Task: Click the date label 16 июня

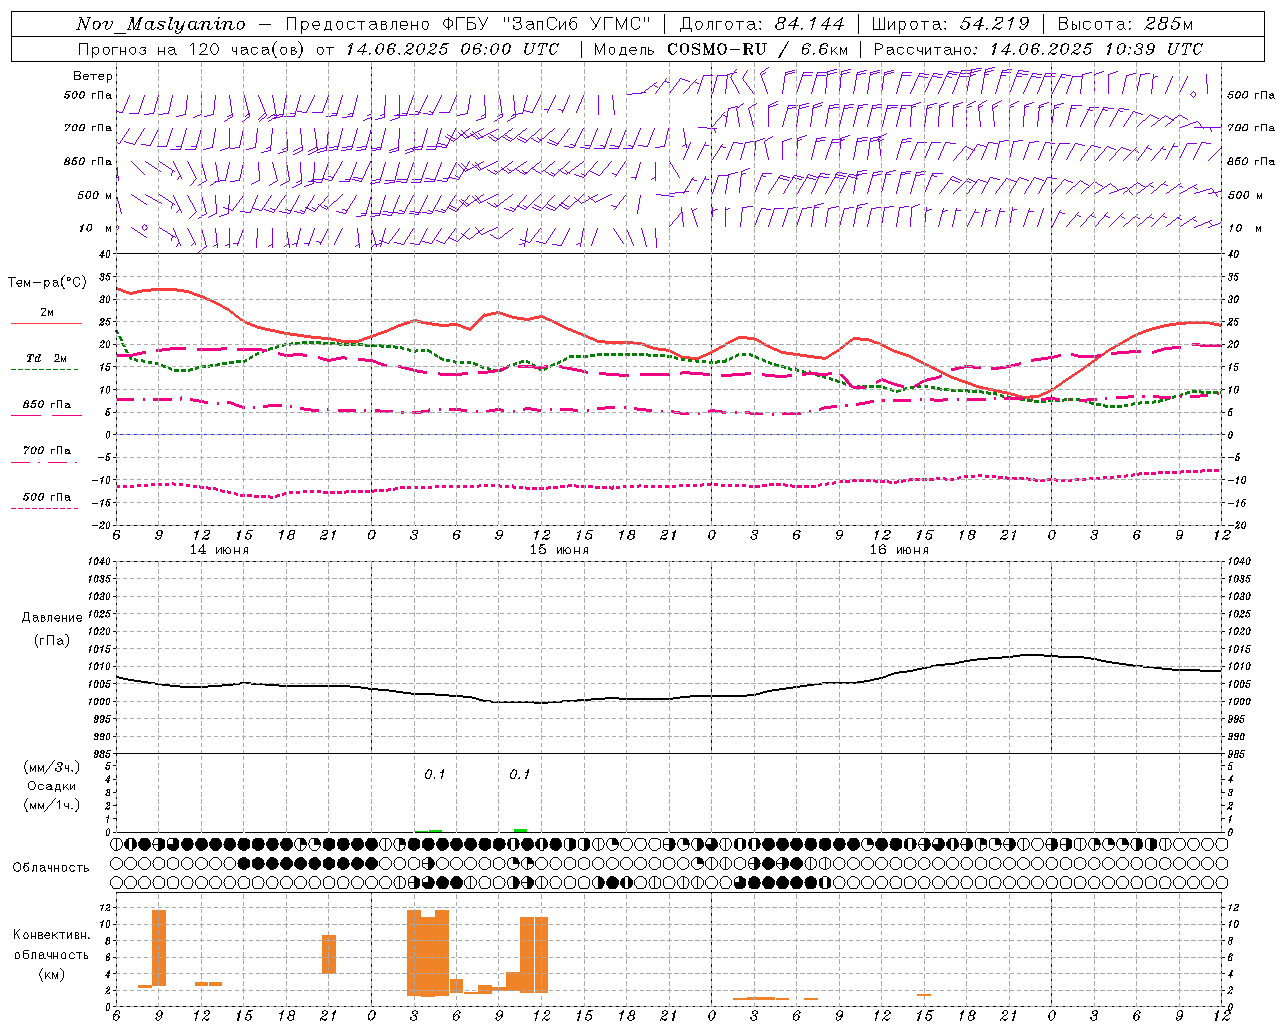Action: click(x=899, y=550)
